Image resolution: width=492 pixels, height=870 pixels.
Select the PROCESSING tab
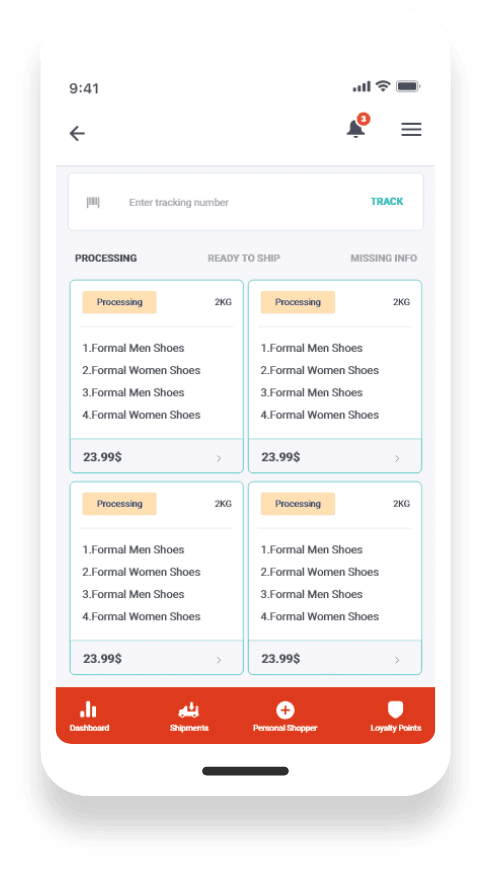[106, 258]
